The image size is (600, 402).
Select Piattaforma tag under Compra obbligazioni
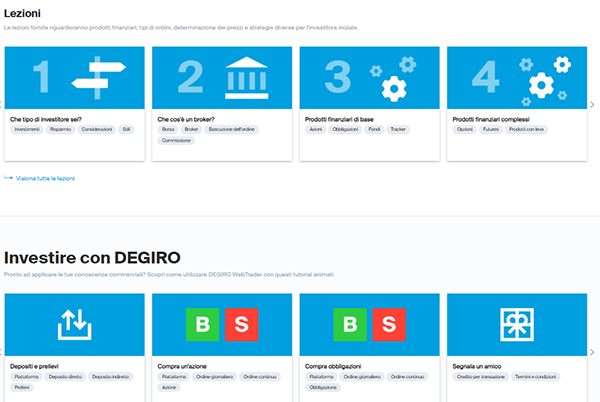pyautogui.click(x=321, y=377)
